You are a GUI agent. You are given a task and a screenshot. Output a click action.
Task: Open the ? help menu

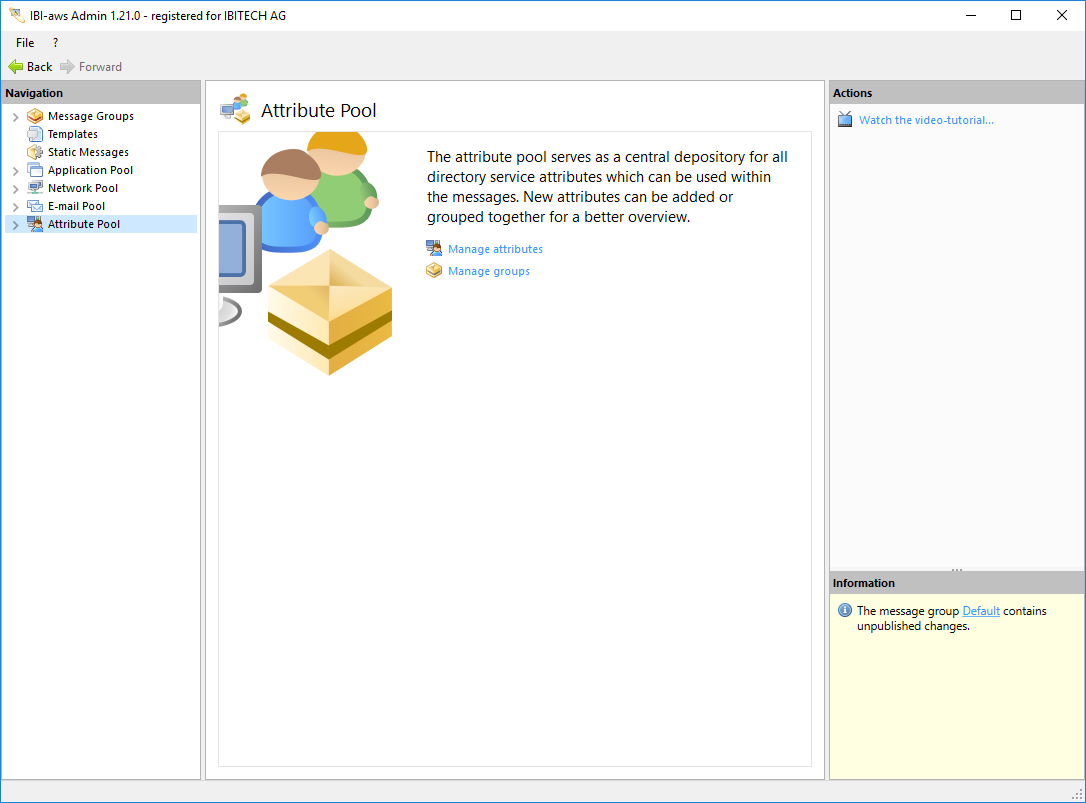[55, 43]
